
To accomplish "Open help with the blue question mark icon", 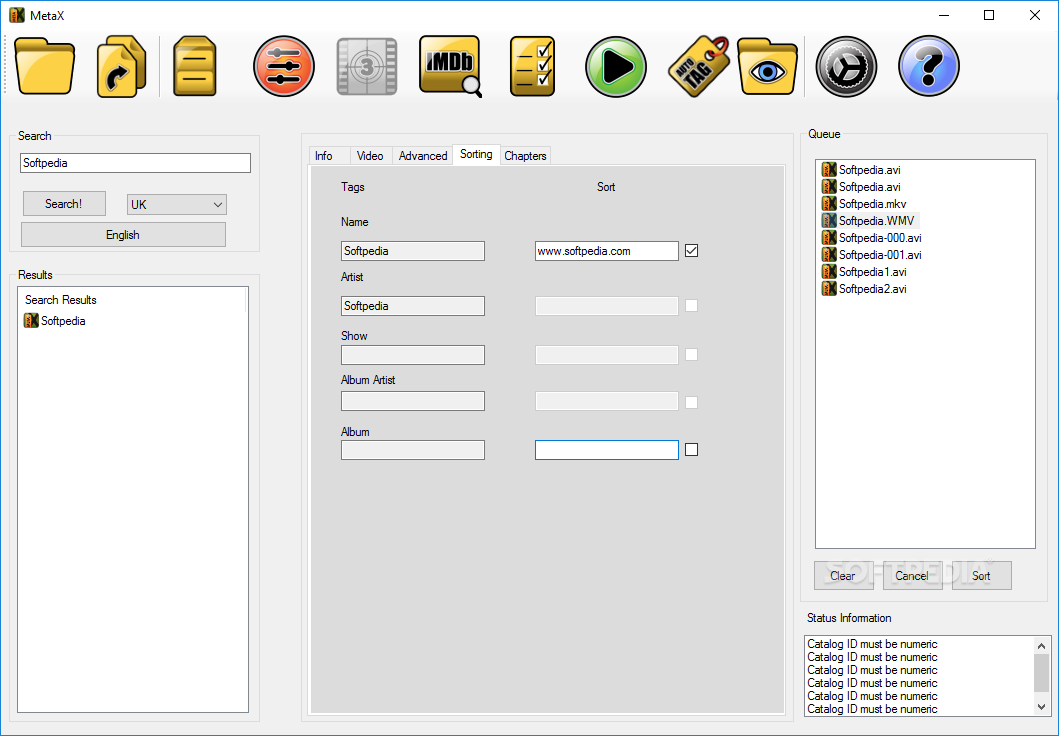I will coord(929,66).
